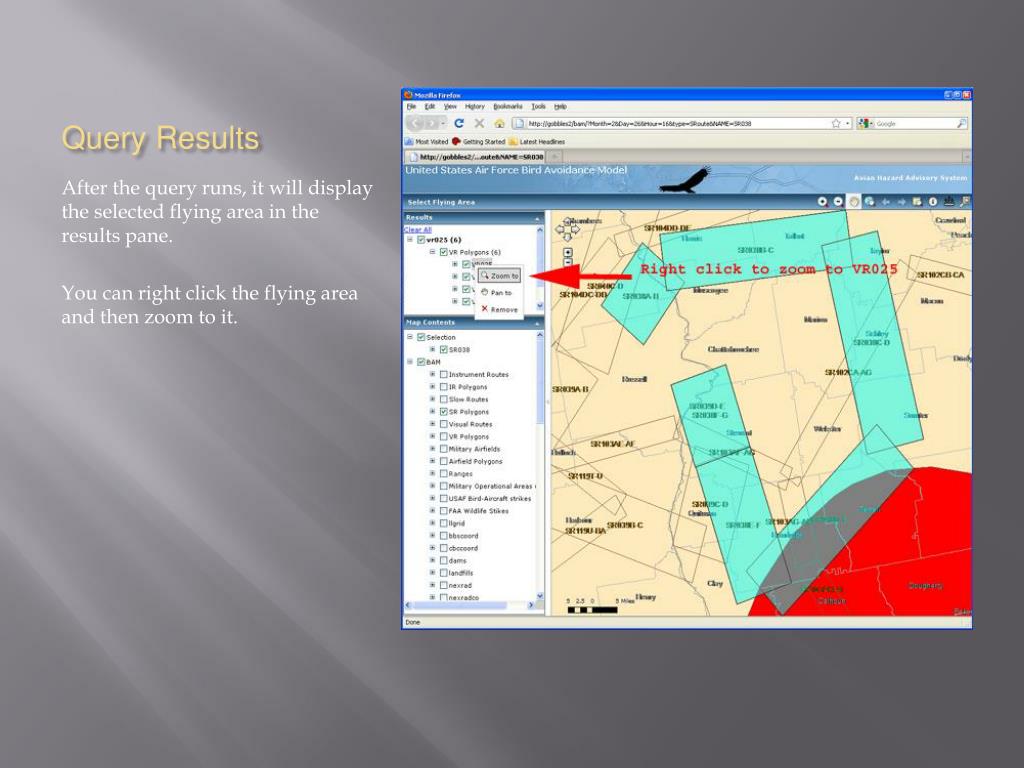Viewport: 1024px width, 768px height.
Task: Open a new tab with the plus button
Action: pos(554,157)
